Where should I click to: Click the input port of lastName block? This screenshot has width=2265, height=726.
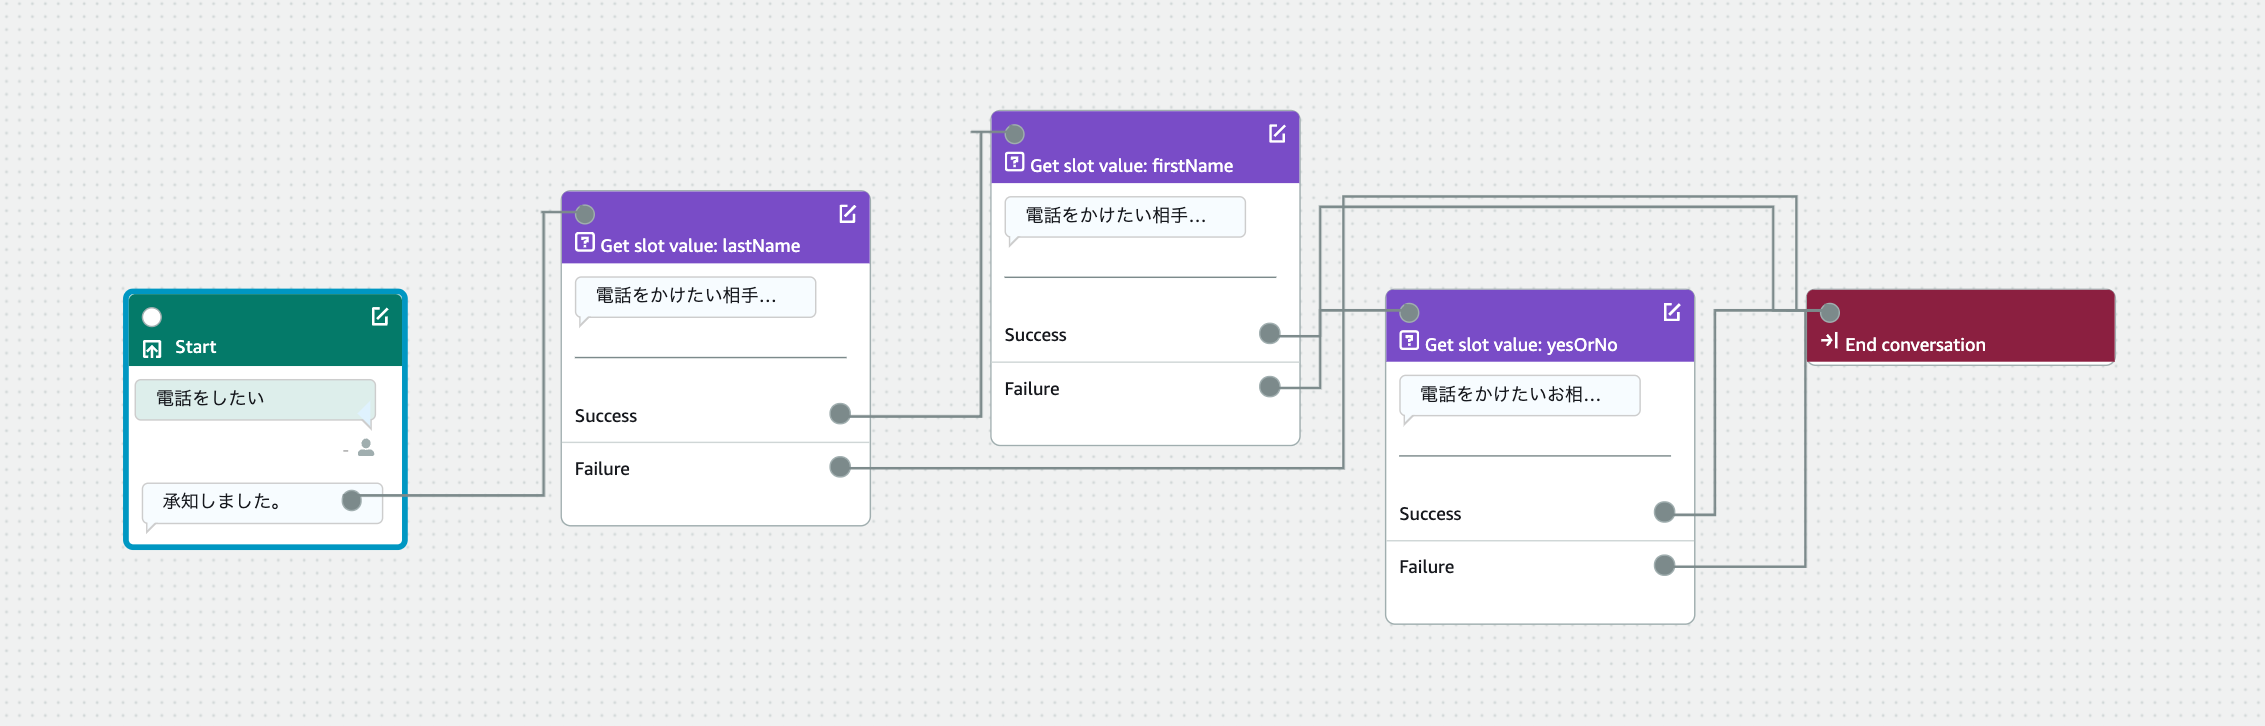tap(585, 214)
